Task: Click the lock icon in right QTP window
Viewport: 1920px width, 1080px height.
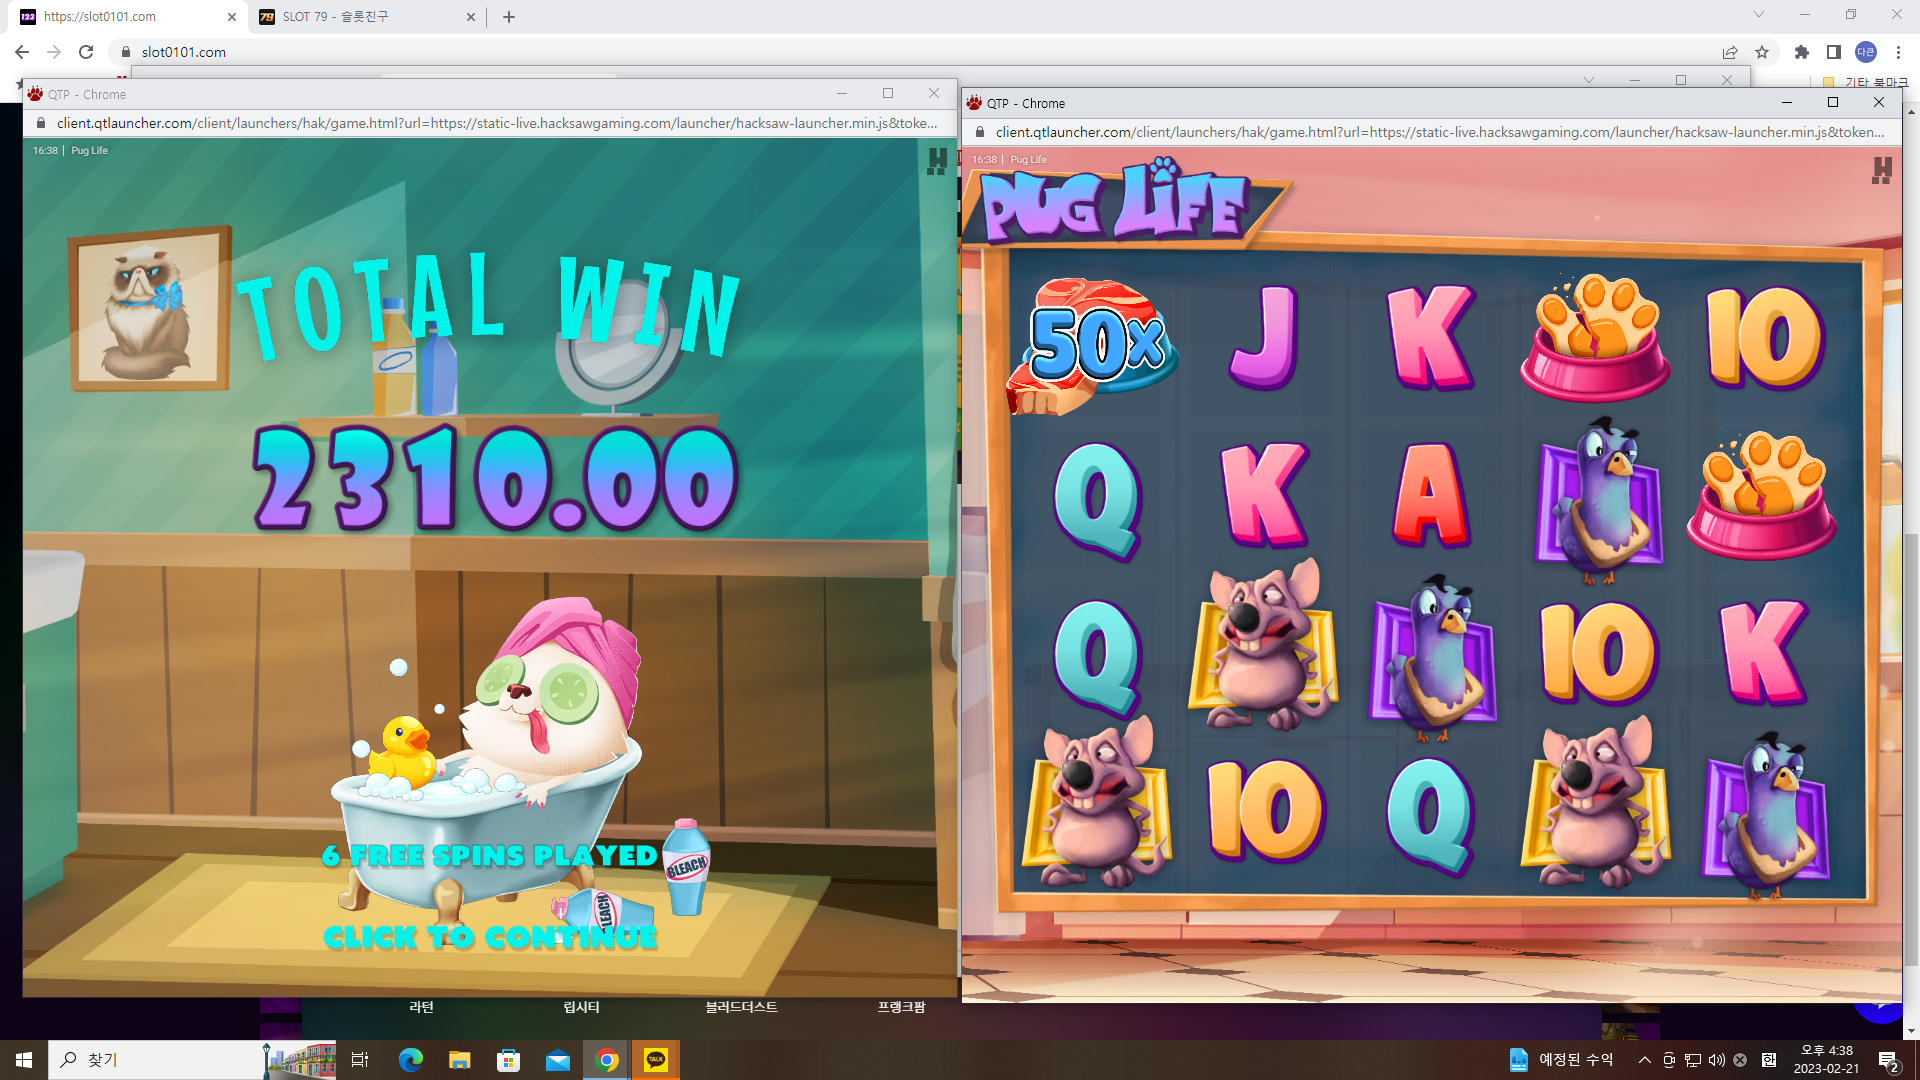Action: coord(980,132)
